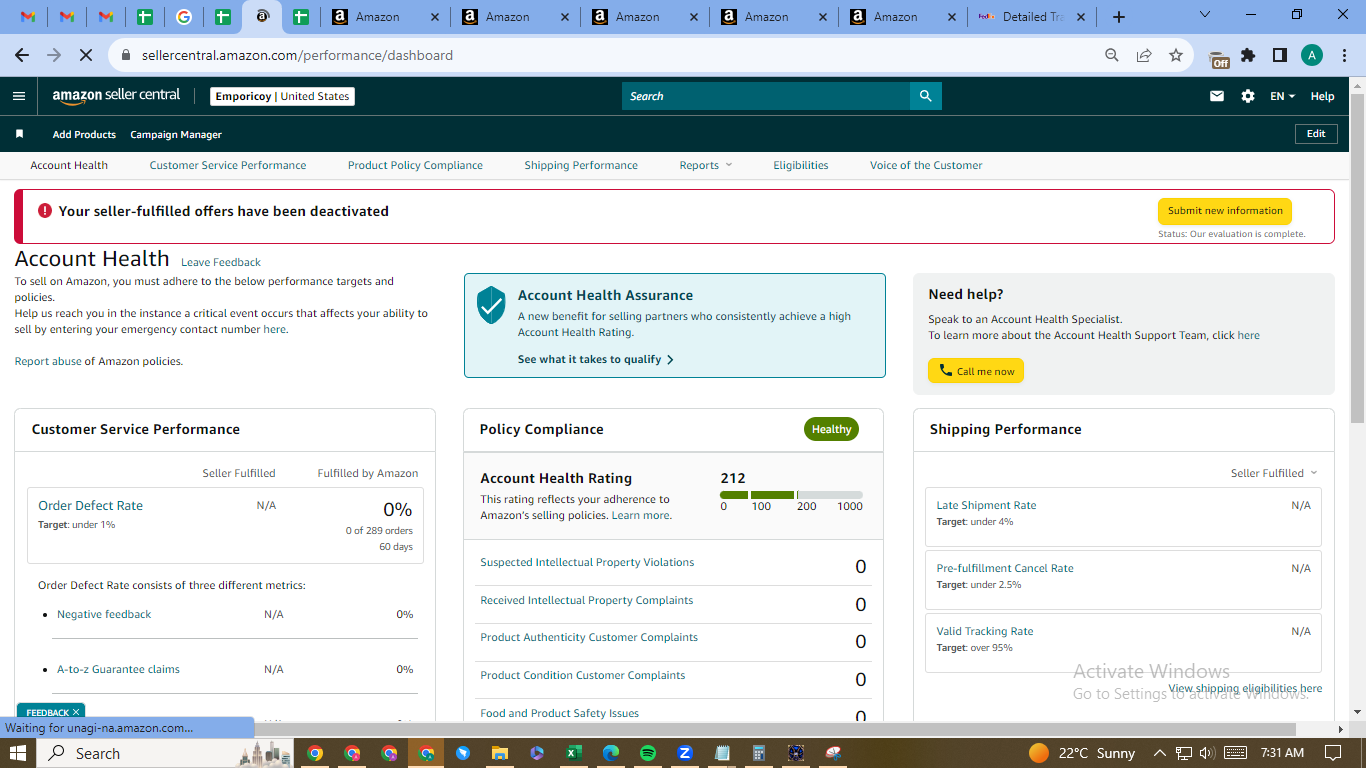Launch Microsoft Edge from the taskbar

click(611, 753)
